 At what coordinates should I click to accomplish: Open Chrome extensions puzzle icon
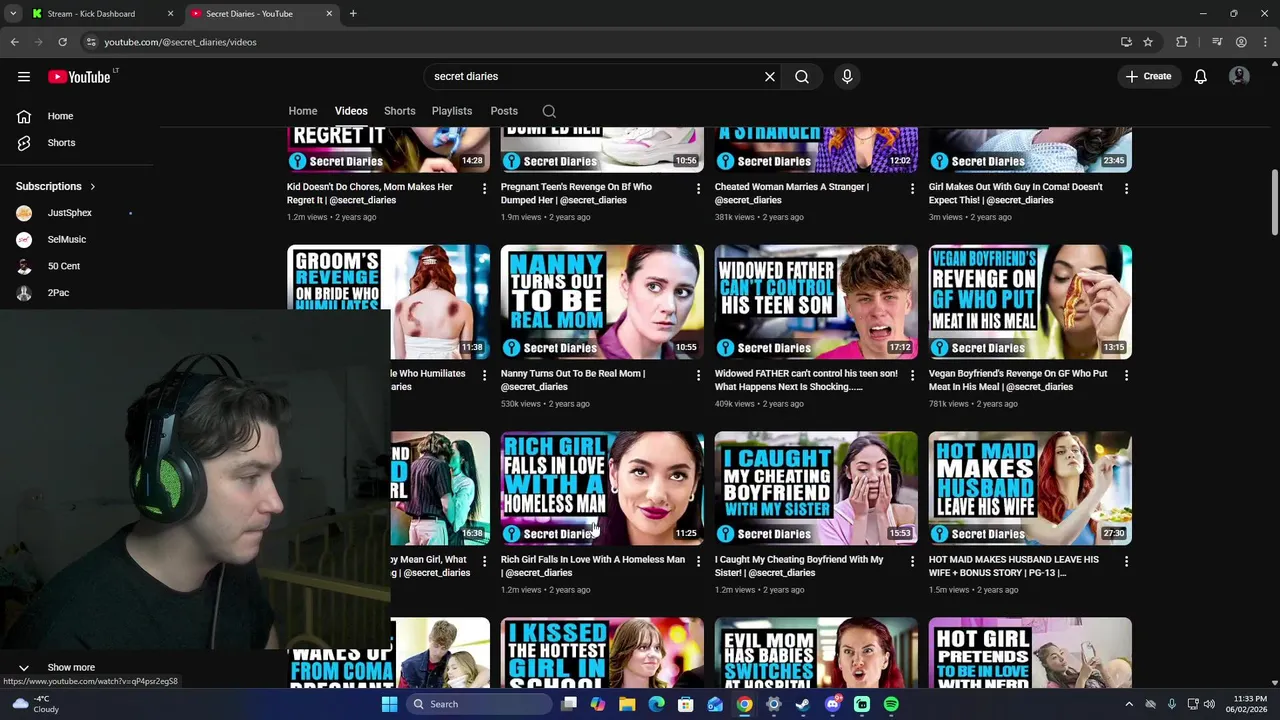click(1182, 42)
